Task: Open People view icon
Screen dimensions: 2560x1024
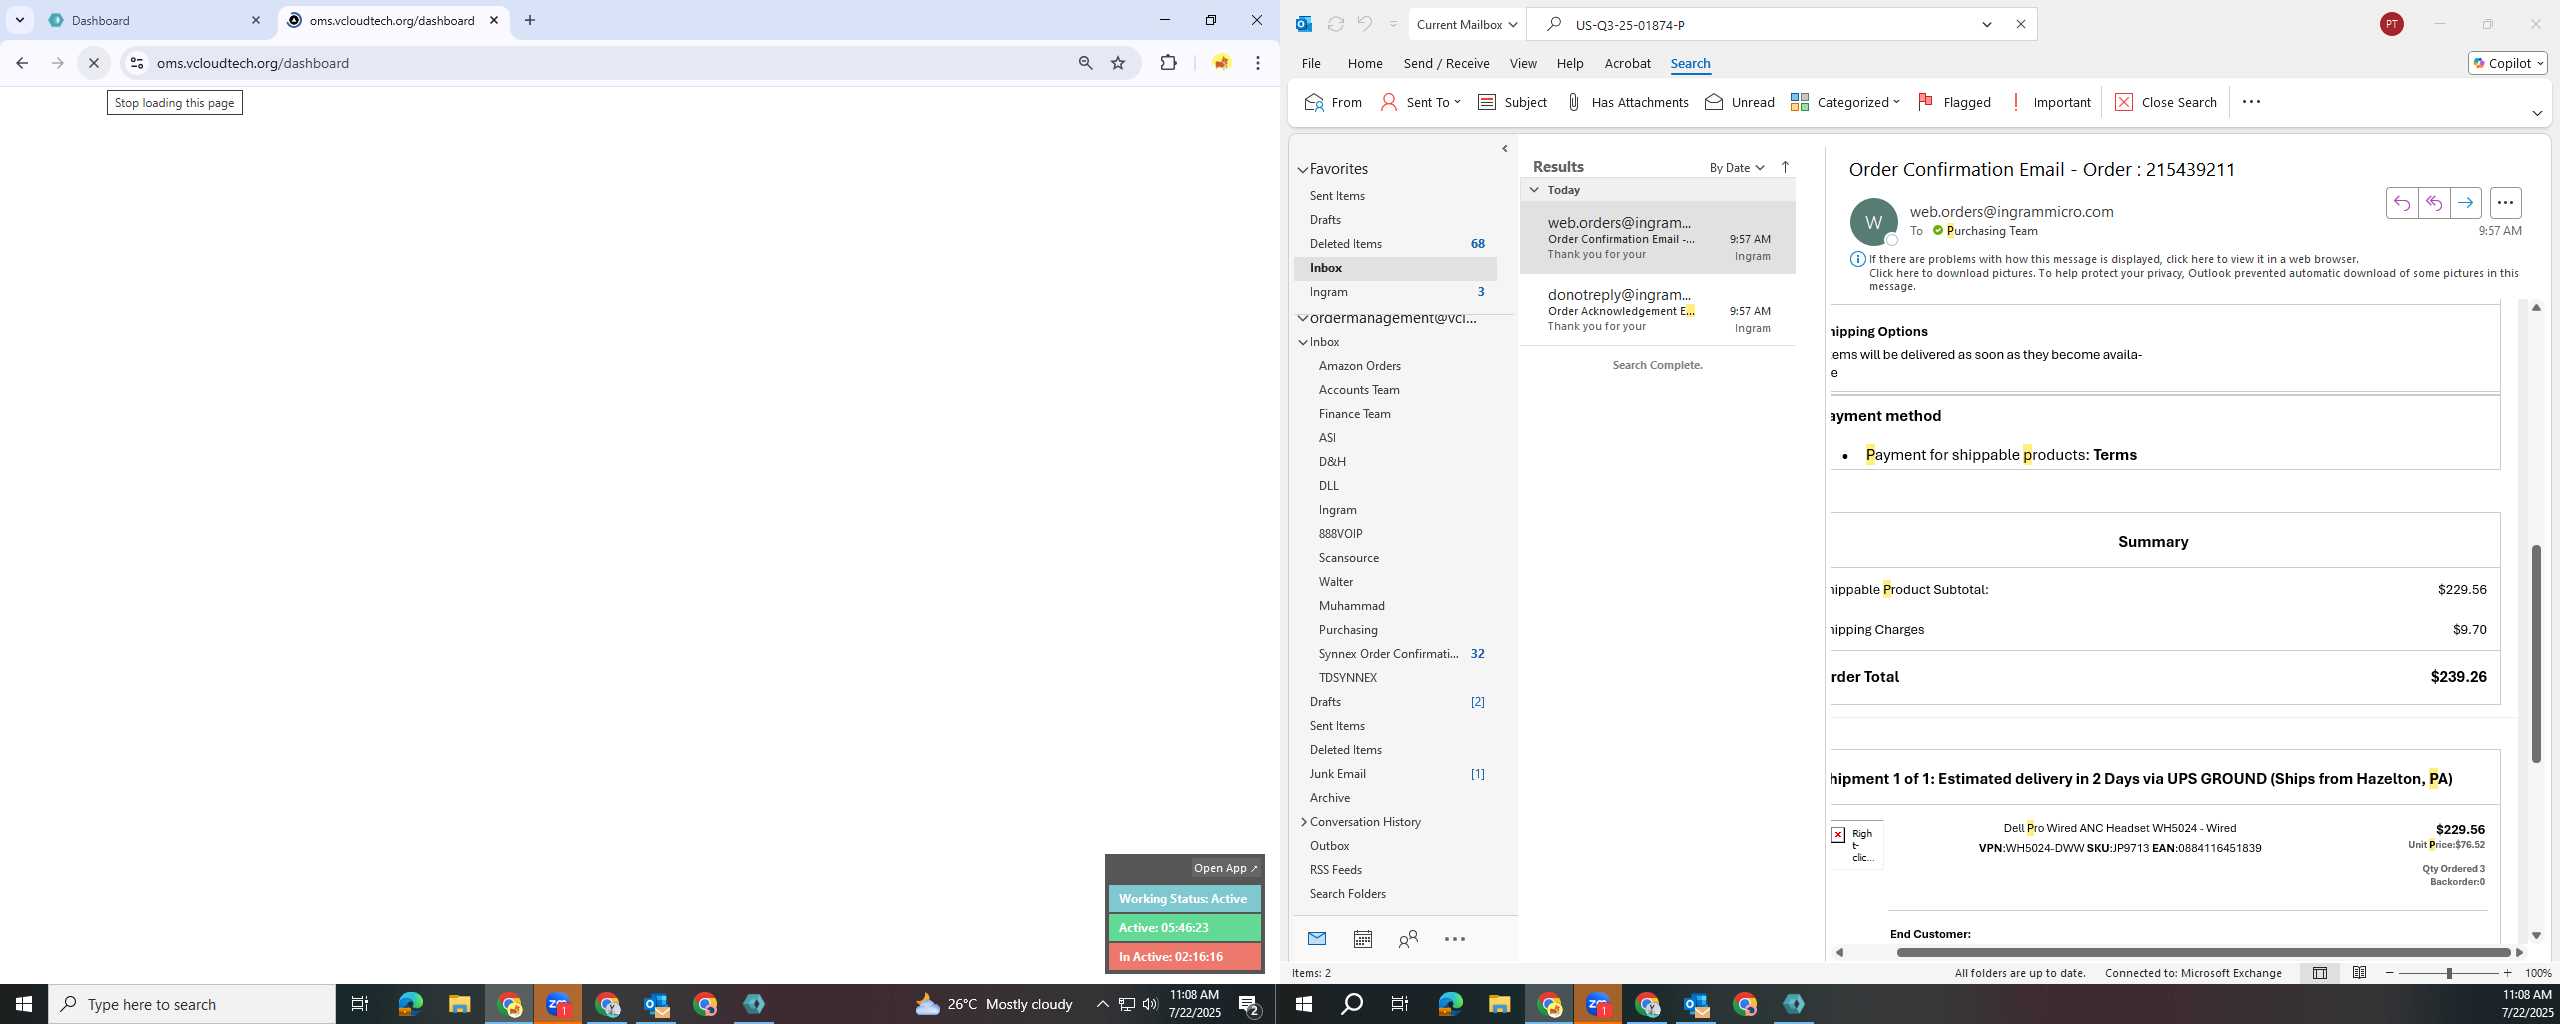Action: (x=1408, y=939)
